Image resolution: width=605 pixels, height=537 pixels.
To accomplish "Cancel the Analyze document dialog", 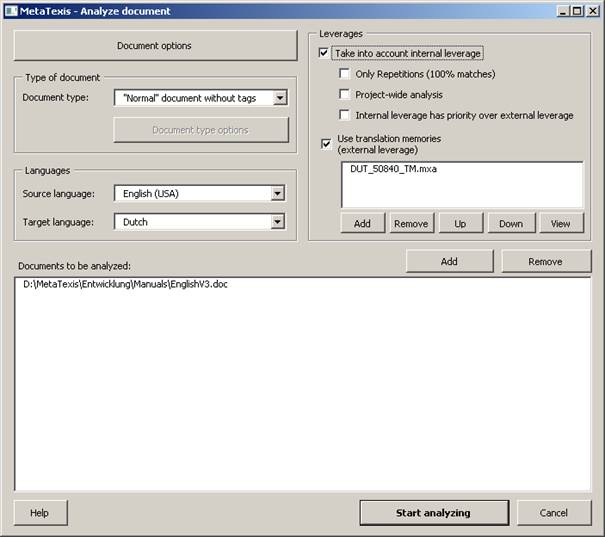I will (x=554, y=513).
